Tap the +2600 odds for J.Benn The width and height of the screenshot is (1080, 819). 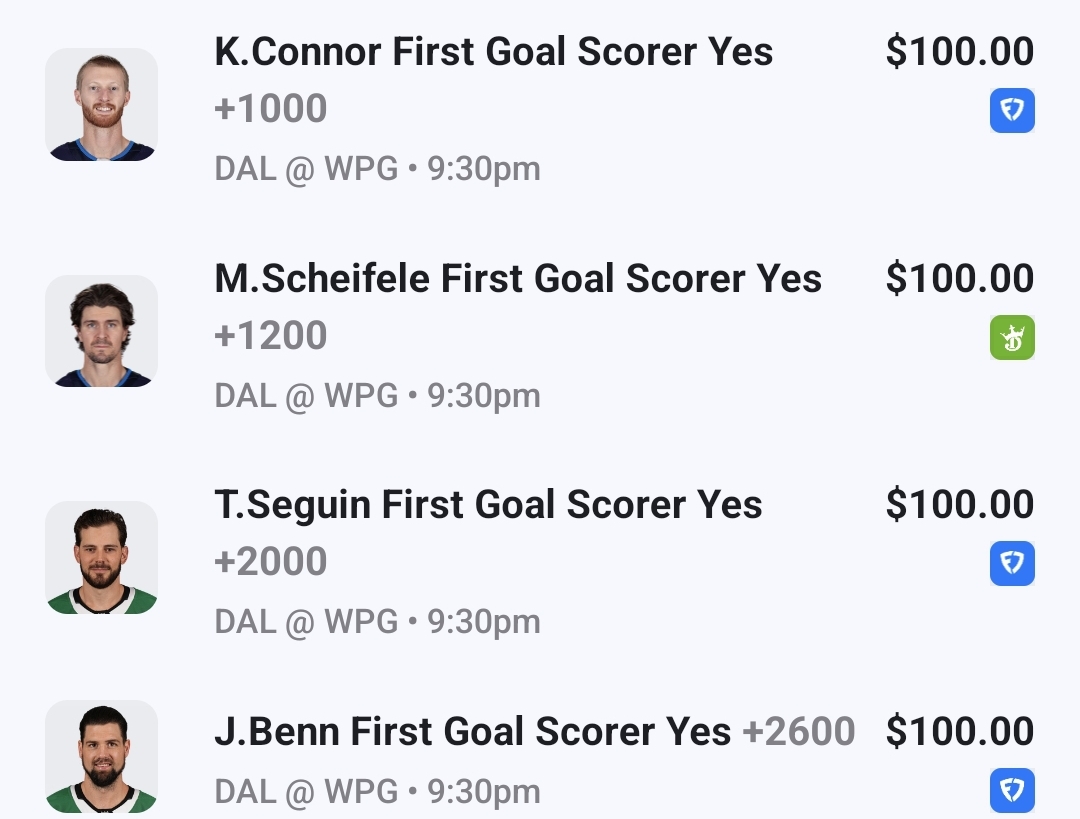click(799, 732)
